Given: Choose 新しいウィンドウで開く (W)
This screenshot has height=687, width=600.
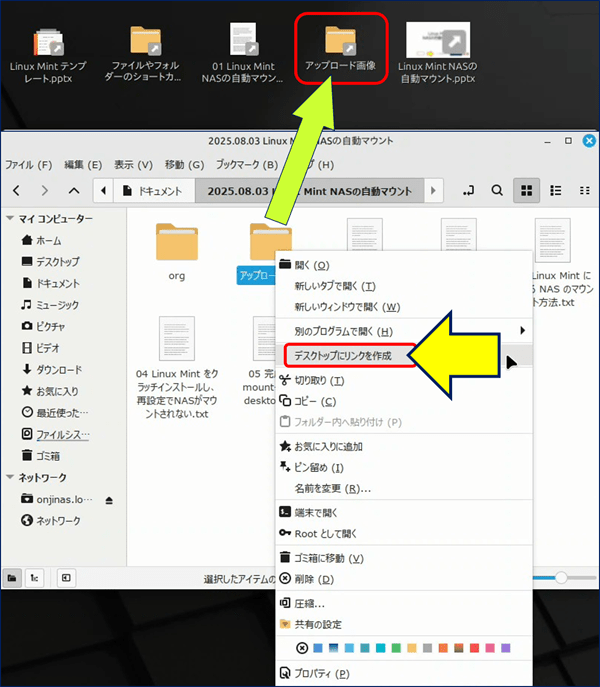Looking at the screenshot, I should (x=403, y=307).
